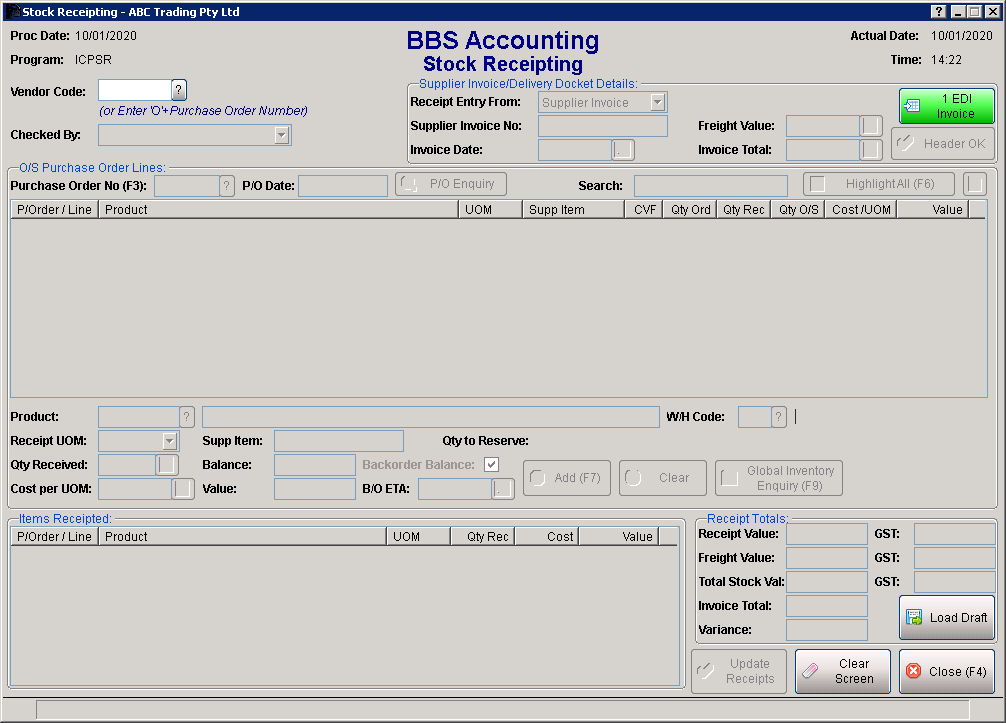Click the Purchase Order No lookup icon
Image resolution: width=1006 pixels, height=723 pixels.
227,185
